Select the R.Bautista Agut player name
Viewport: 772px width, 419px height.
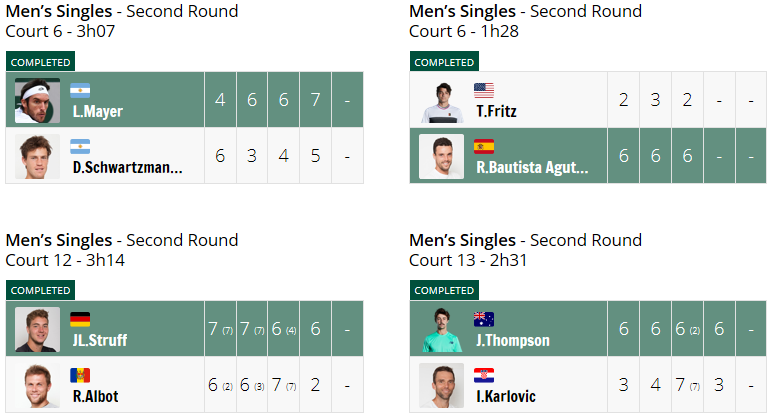[532, 167]
